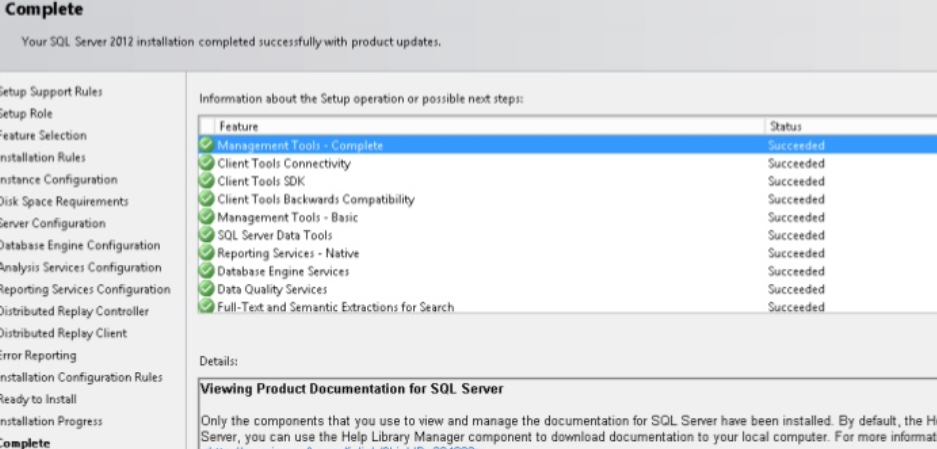Click success icon for Reporting Services - Native
937x449 pixels.
(x=207, y=253)
